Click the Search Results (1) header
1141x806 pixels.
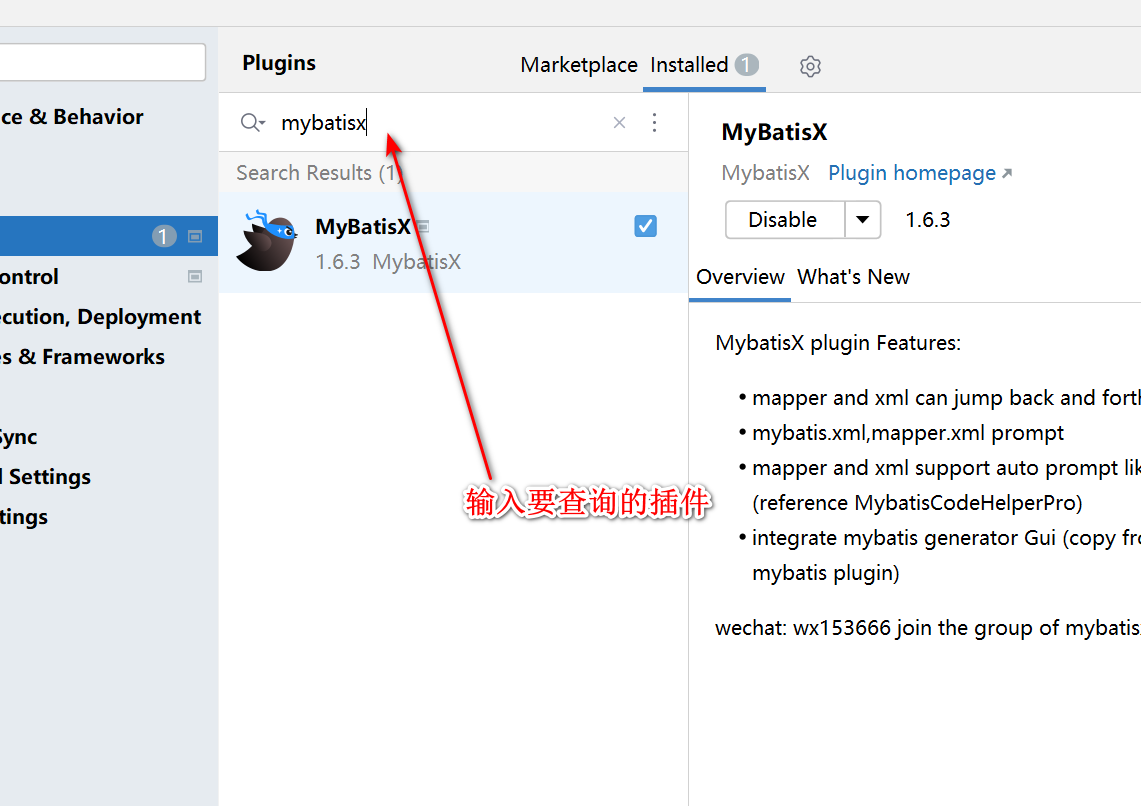[x=319, y=173]
